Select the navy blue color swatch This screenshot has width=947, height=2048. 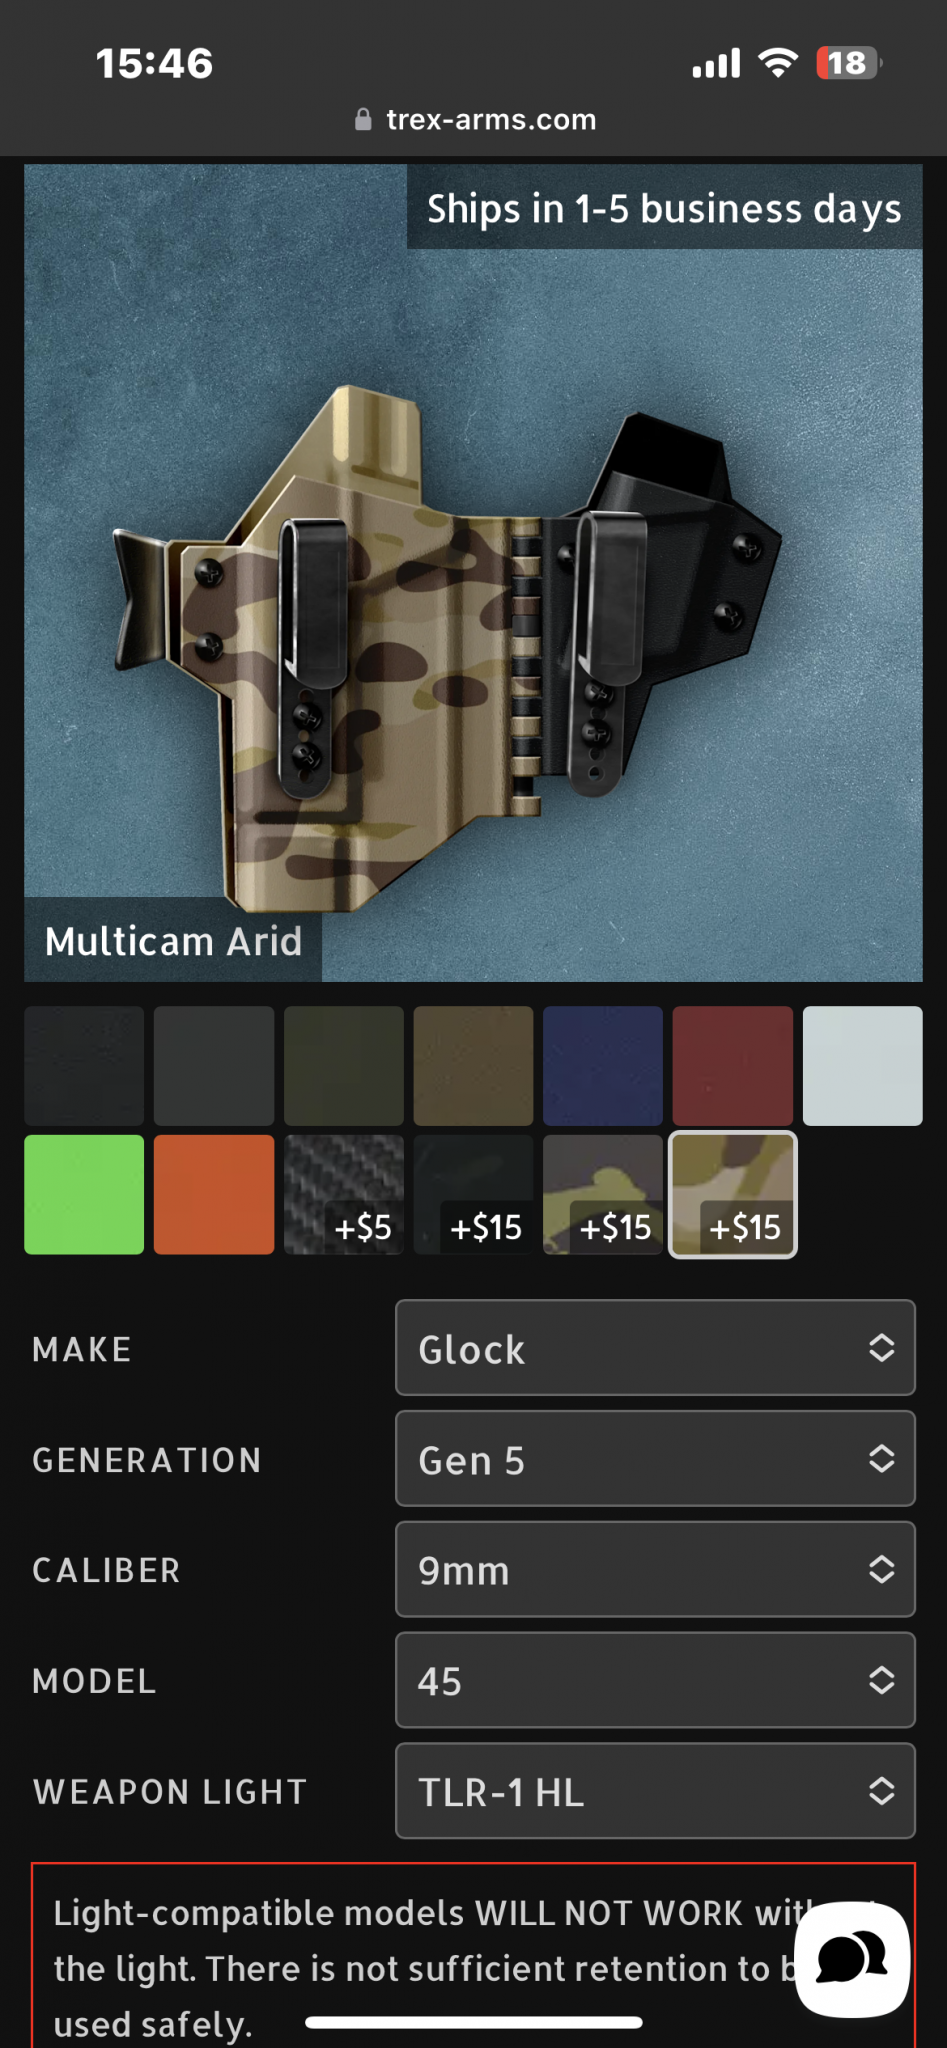point(603,1066)
